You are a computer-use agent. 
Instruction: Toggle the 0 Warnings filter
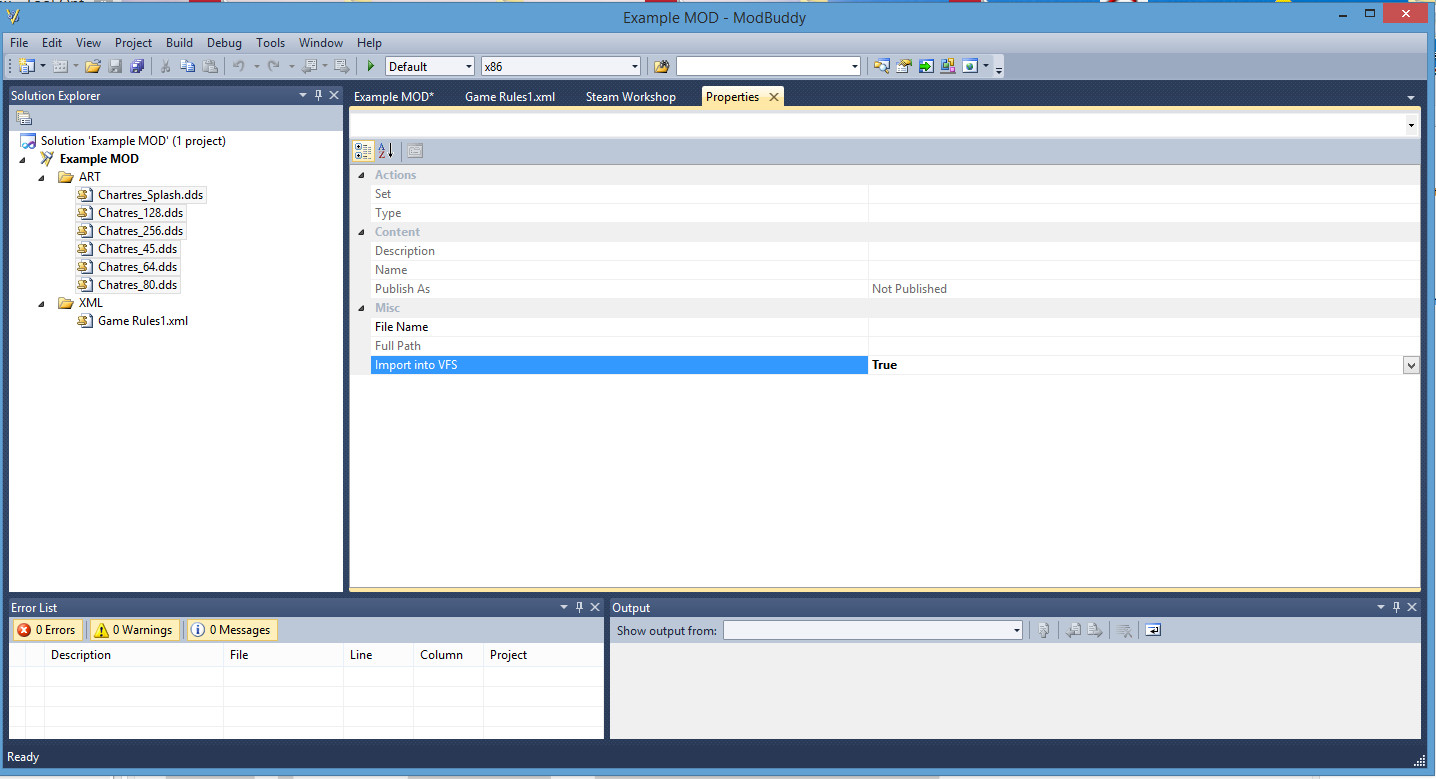[134, 630]
